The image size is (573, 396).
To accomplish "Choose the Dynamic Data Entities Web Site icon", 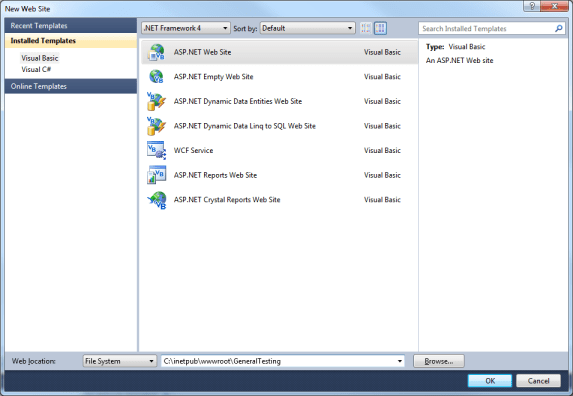I will [156, 101].
